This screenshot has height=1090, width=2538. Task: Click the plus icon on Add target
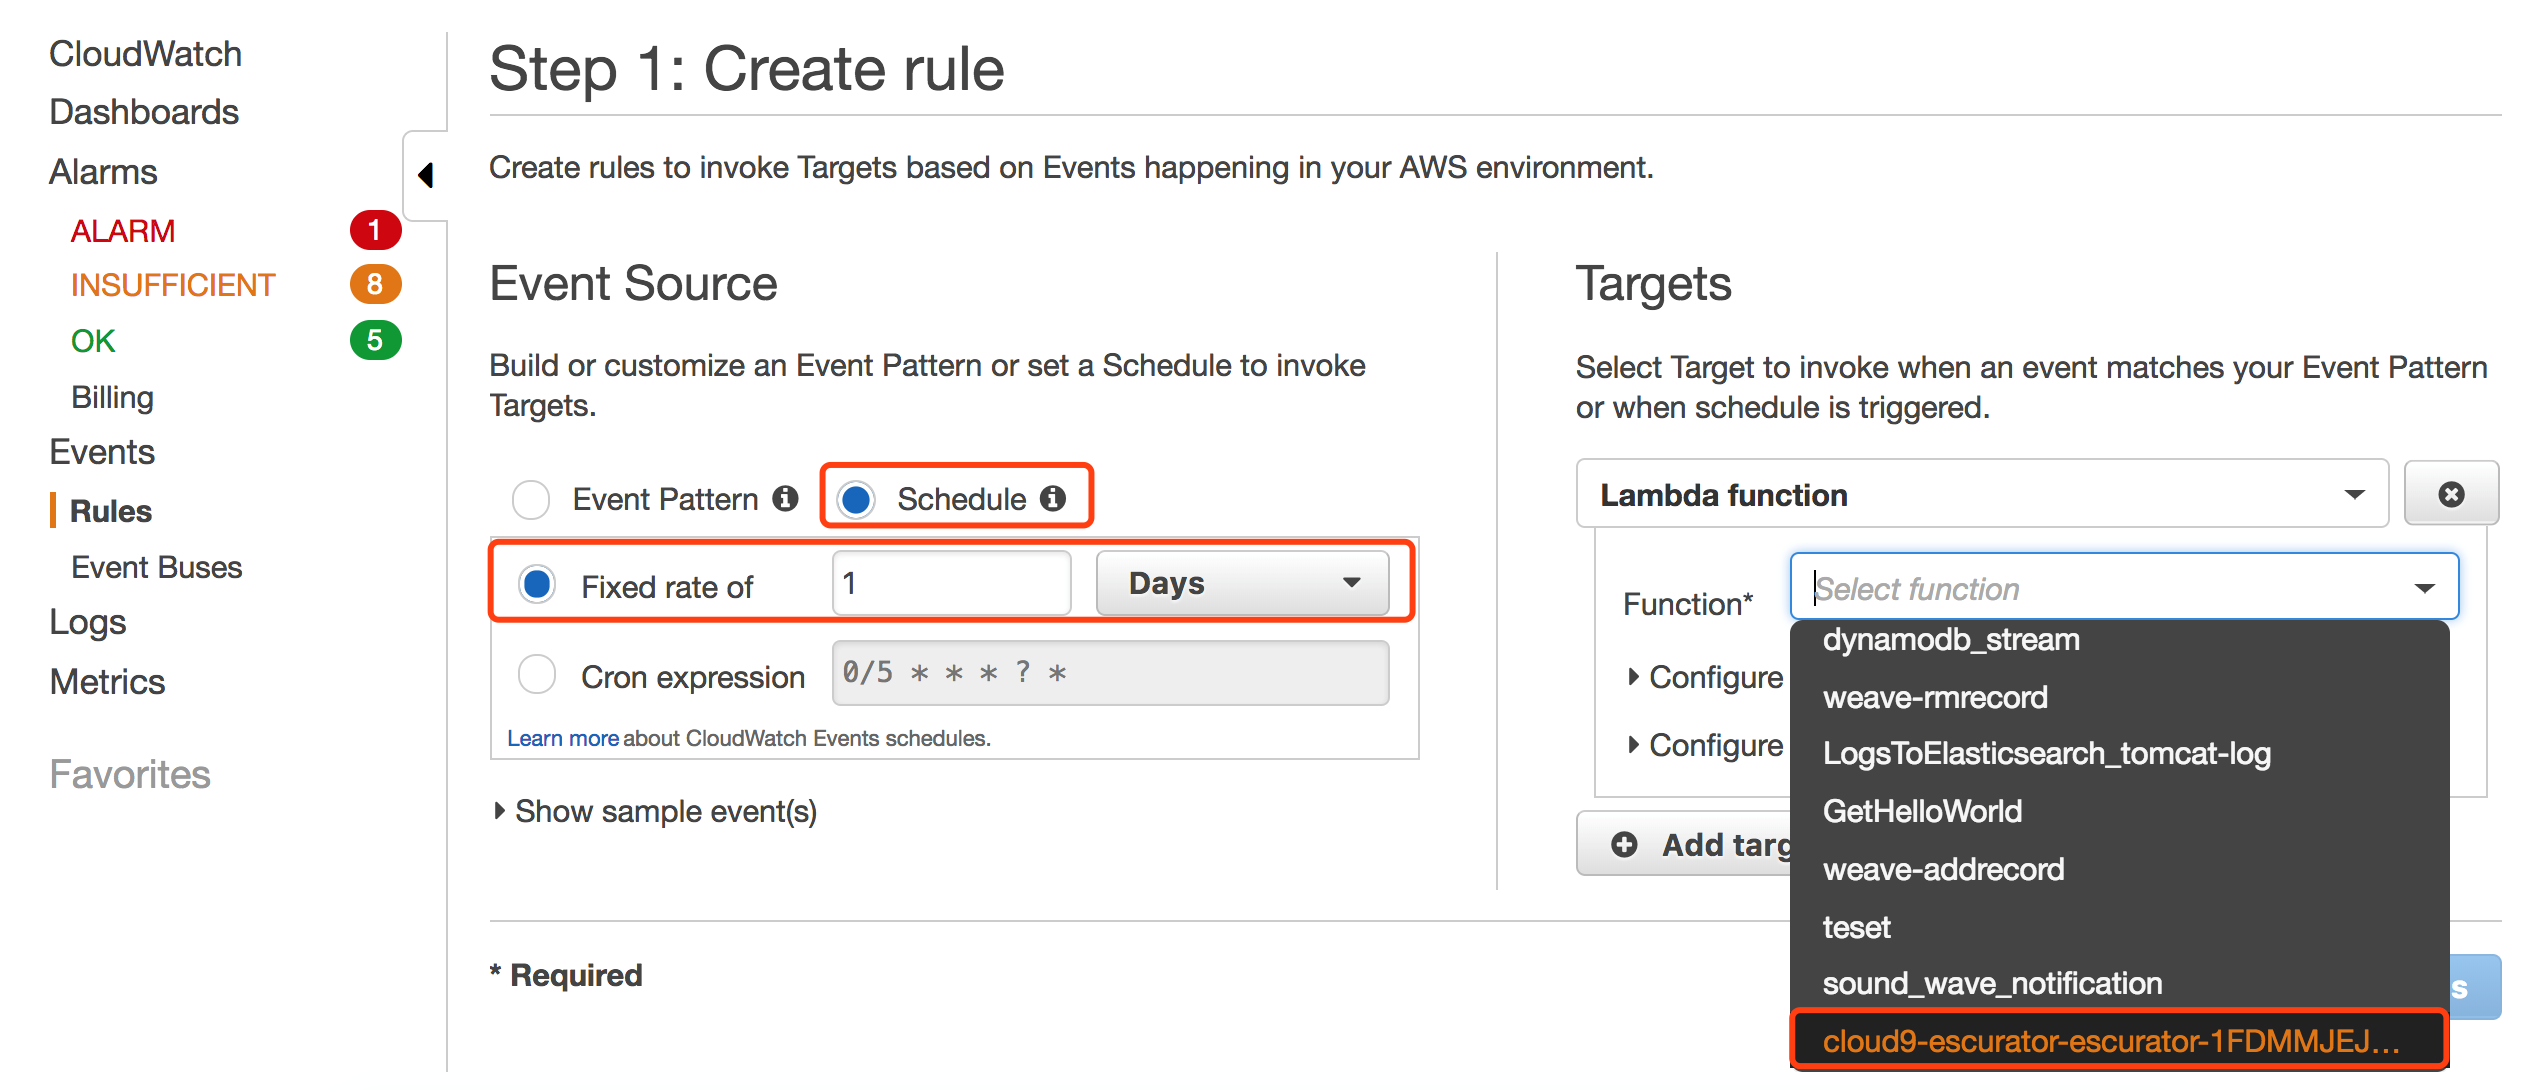[x=1624, y=845]
